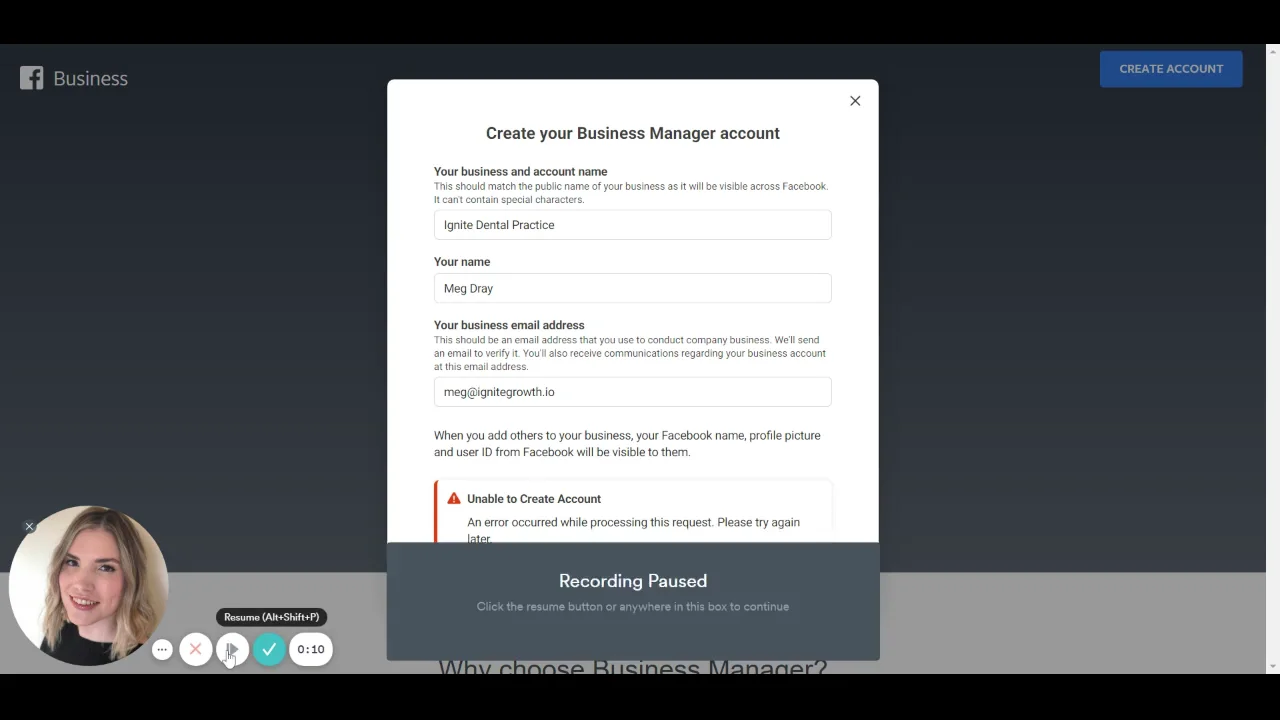The width and height of the screenshot is (1280, 720).
Task: Cancel recording with the red X button
Action: tap(196, 649)
